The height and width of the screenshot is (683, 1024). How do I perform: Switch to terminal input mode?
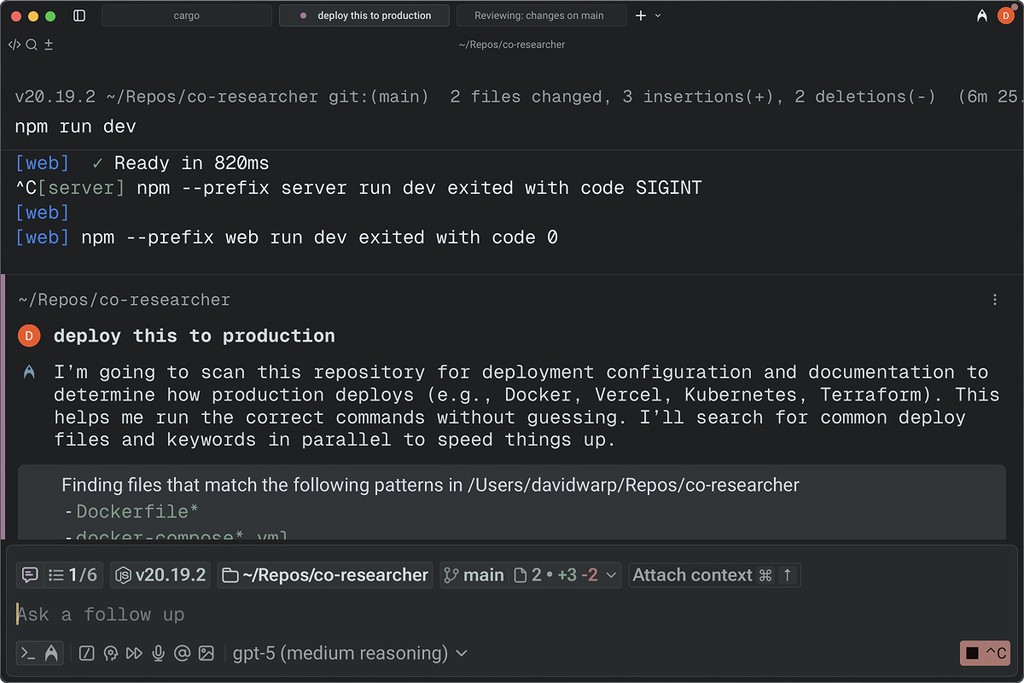[26, 652]
